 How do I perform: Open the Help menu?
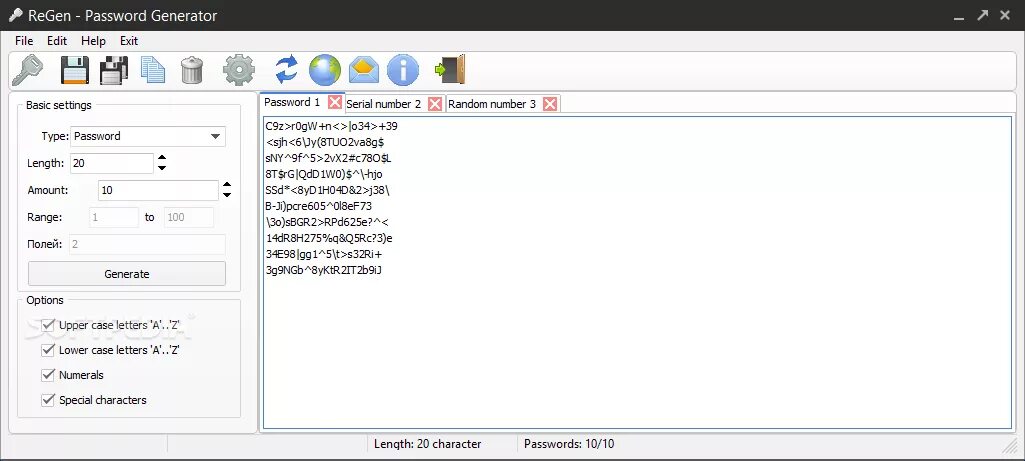93,41
